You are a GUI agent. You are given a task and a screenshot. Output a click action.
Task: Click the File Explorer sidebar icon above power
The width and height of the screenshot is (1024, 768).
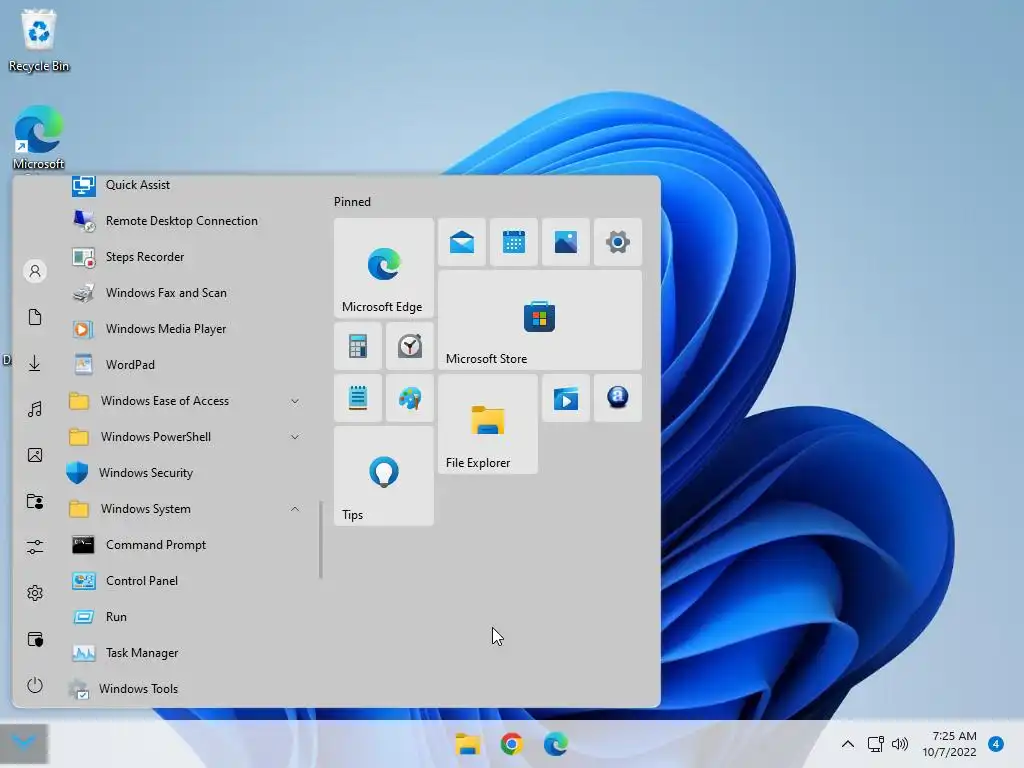(35, 639)
